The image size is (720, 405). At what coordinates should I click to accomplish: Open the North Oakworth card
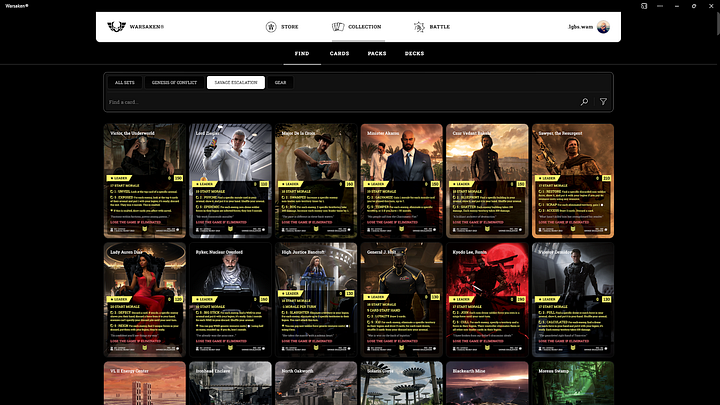point(316,383)
